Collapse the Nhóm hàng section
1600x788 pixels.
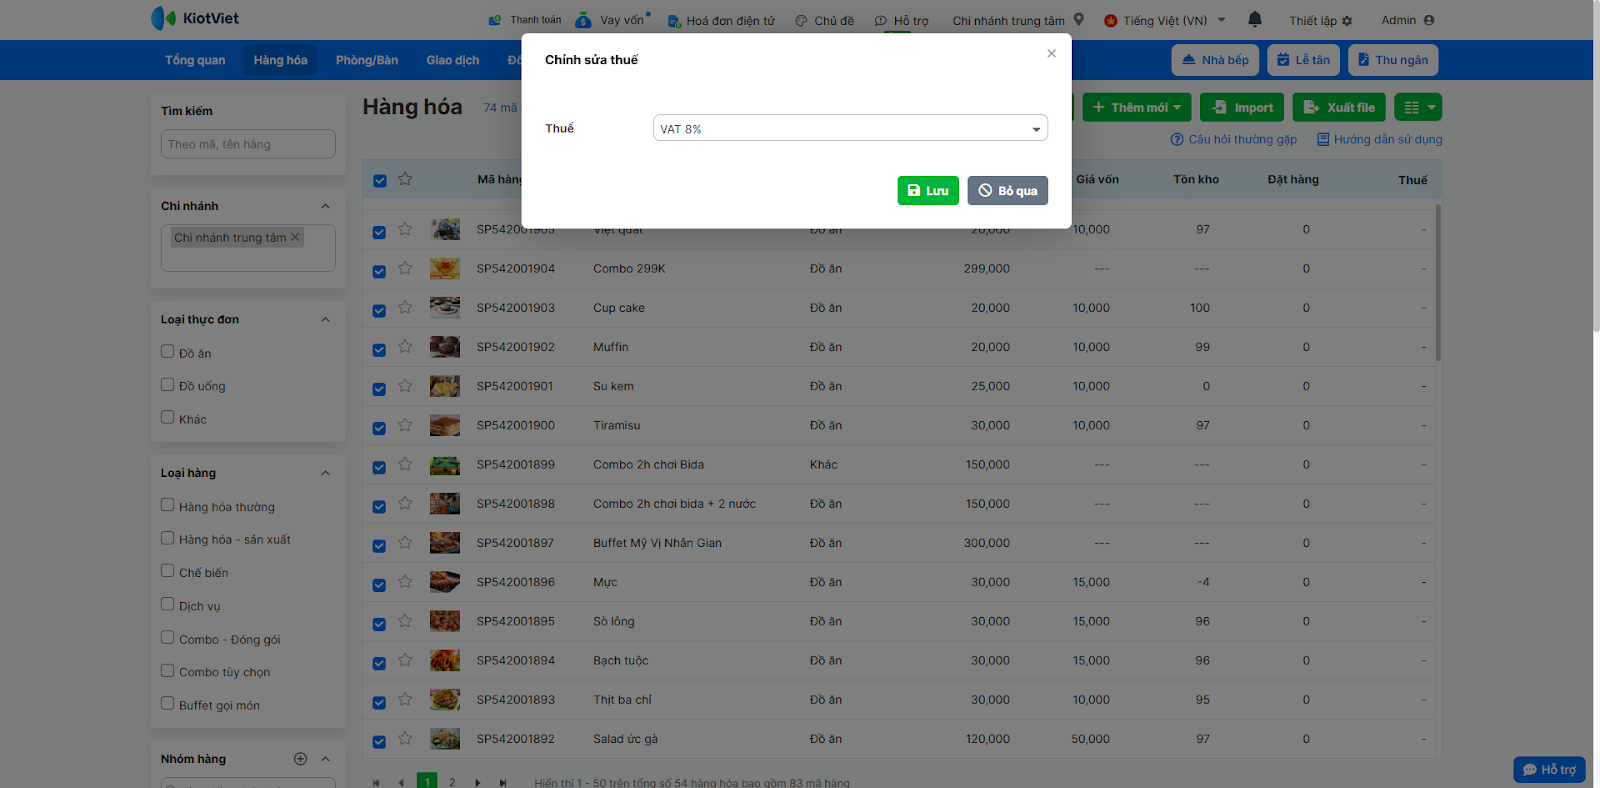325,759
